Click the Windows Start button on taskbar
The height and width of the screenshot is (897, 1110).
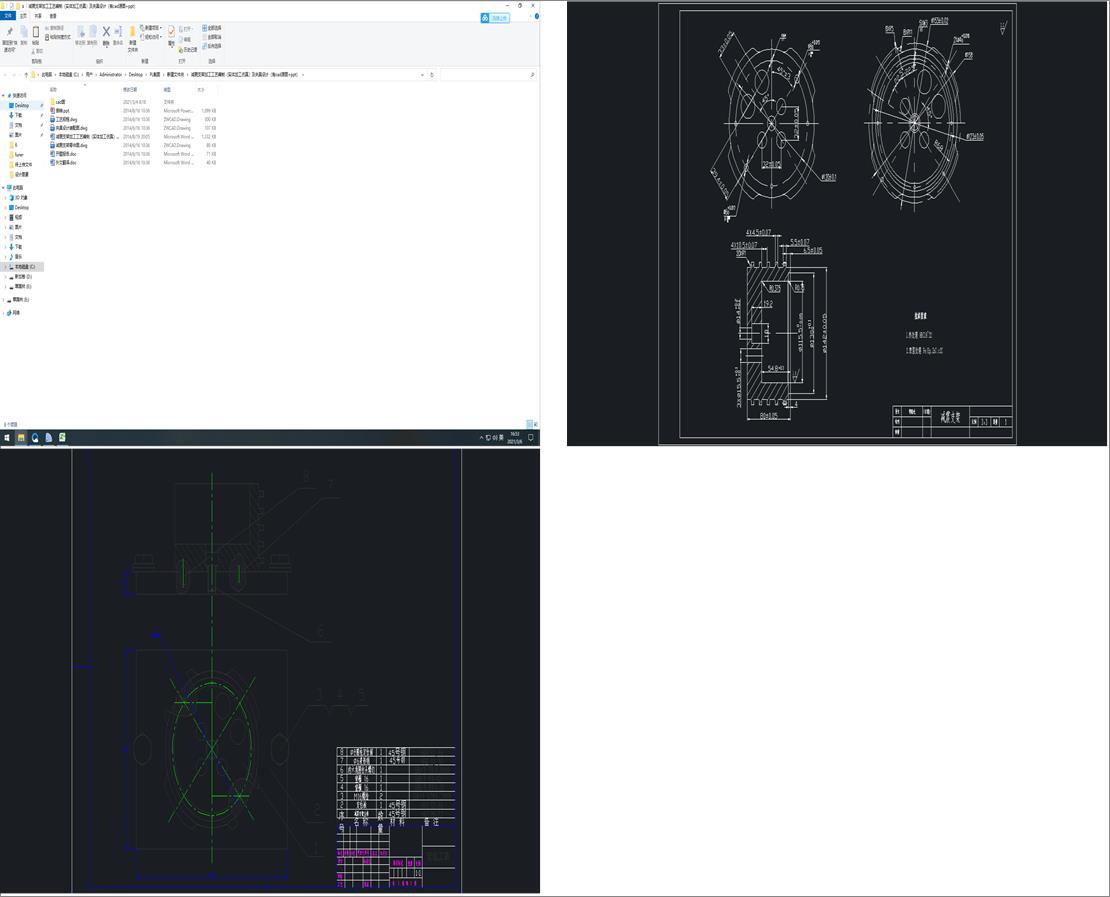pos(7,437)
